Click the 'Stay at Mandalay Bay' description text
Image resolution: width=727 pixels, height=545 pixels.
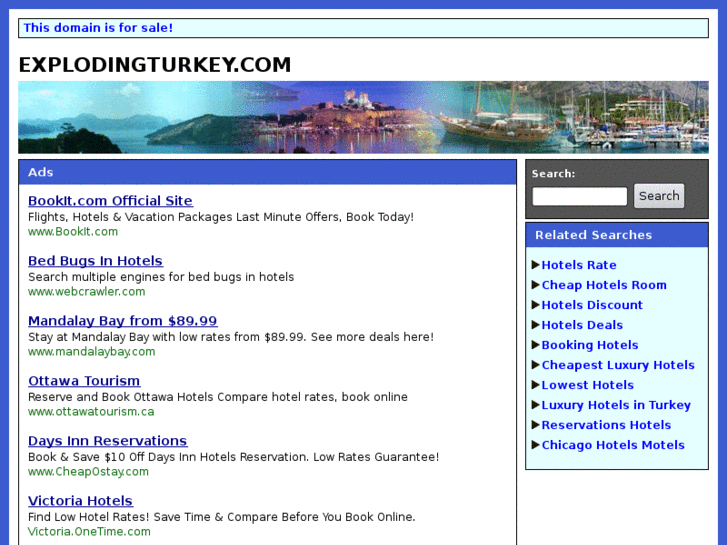231,337
